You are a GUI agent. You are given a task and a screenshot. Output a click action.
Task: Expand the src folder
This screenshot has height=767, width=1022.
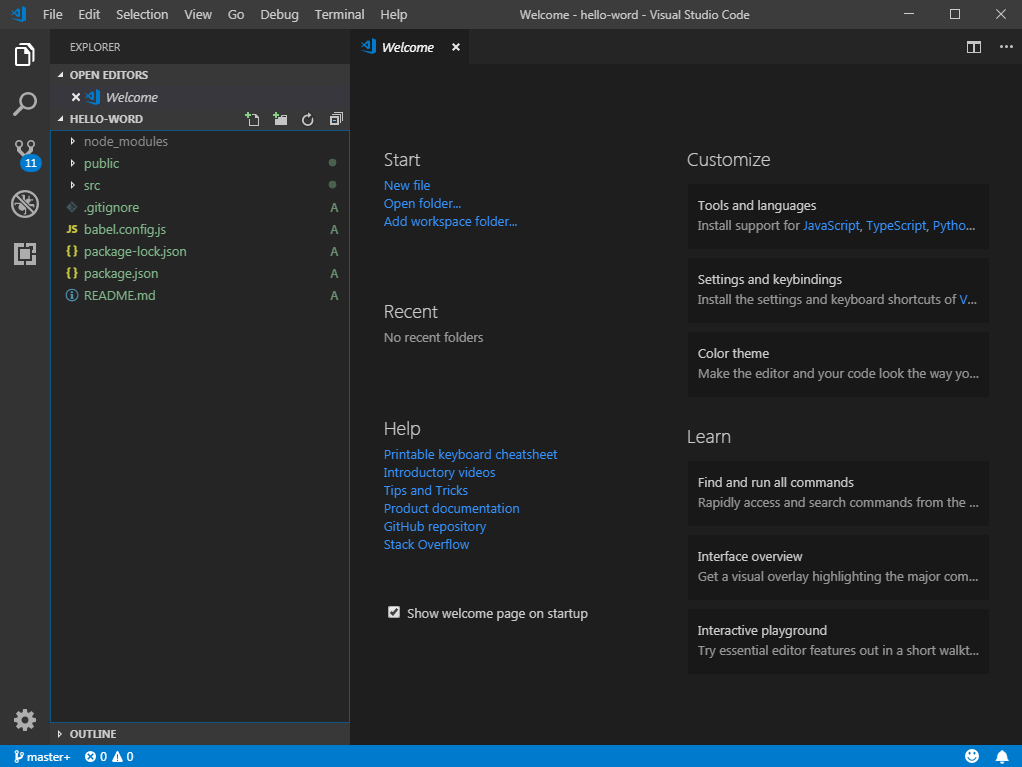pyautogui.click(x=91, y=185)
